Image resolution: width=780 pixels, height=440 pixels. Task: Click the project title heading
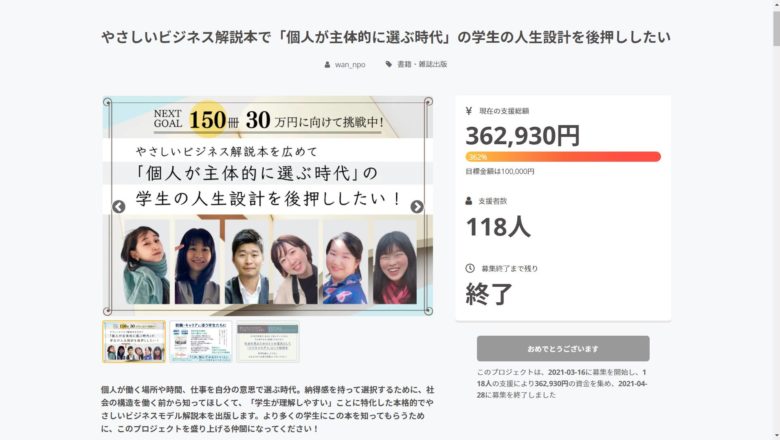pos(386,37)
